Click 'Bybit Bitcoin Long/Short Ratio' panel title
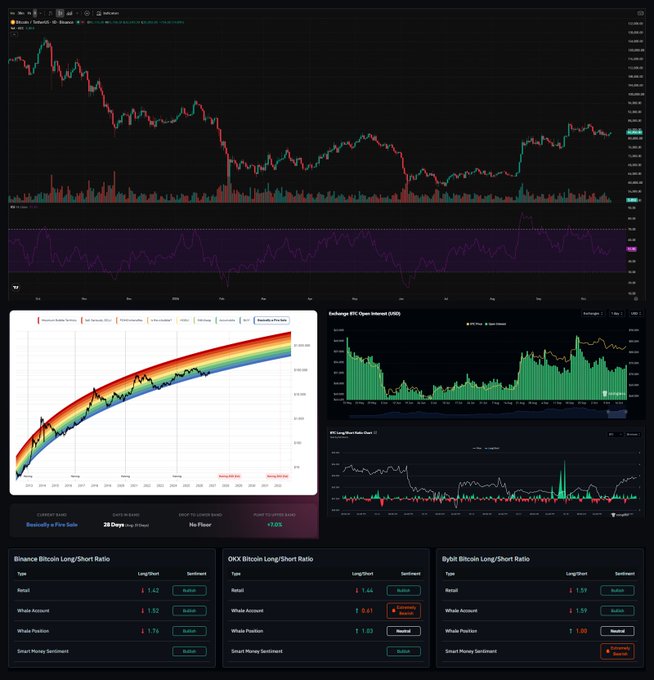The width and height of the screenshot is (654, 680). point(485,559)
